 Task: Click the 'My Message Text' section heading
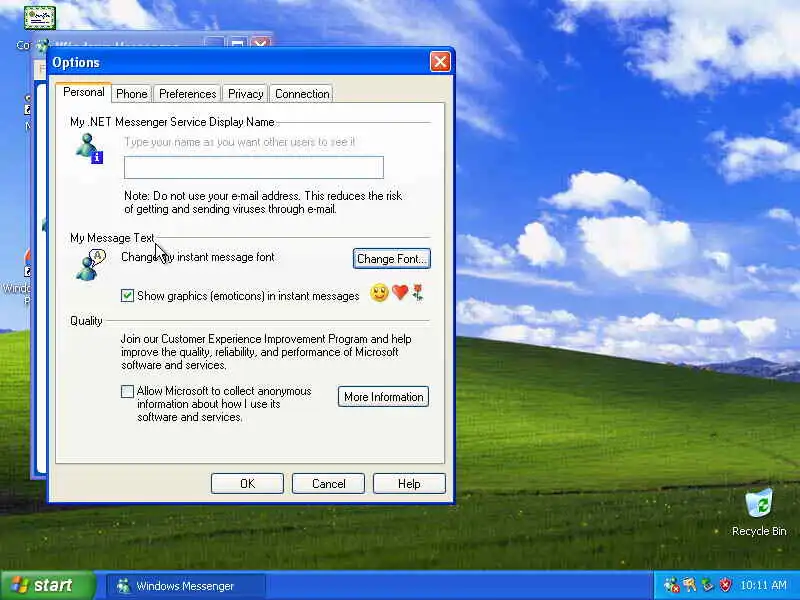(112, 238)
